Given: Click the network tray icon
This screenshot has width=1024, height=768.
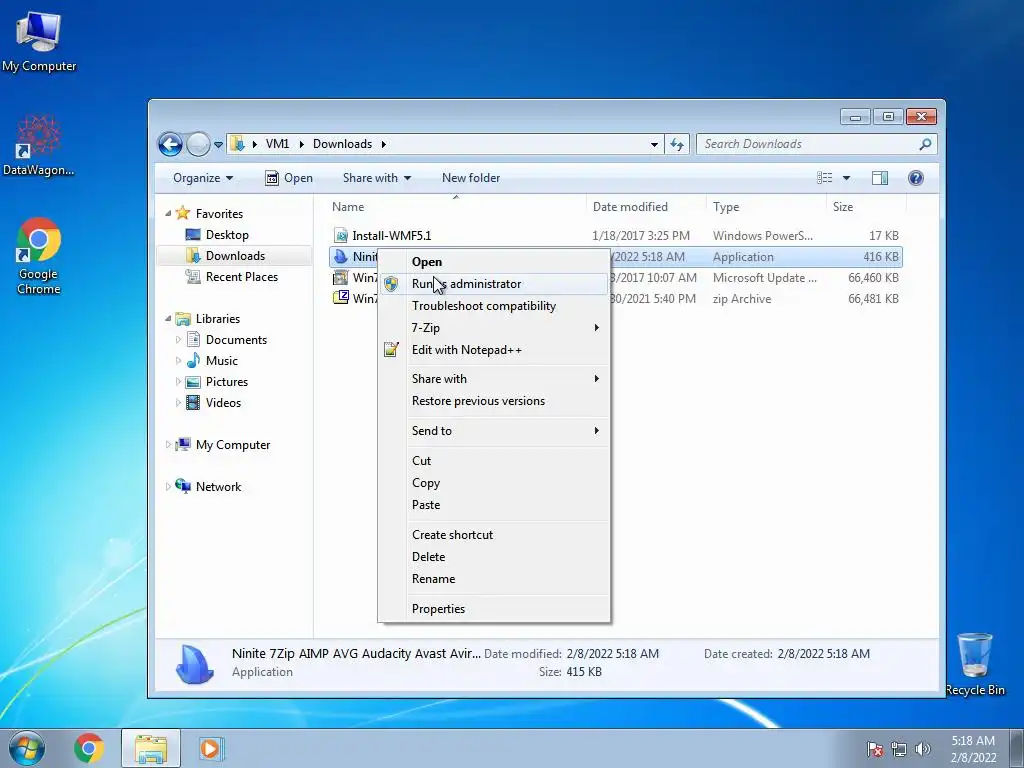Looking at the screenshot, I should pyautogui.click(x=899, y=749).
